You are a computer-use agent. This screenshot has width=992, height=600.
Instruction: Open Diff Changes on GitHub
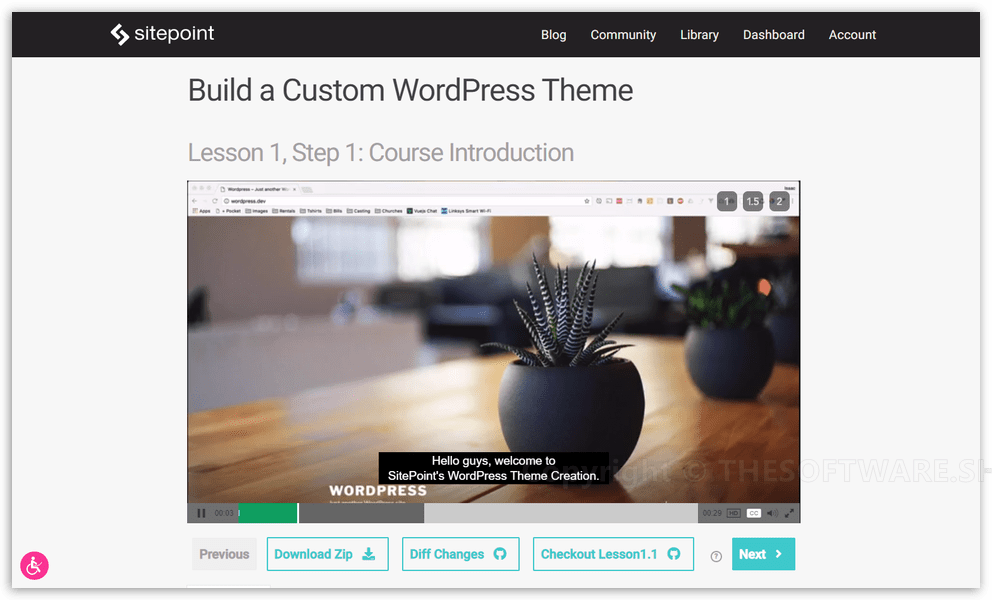coord(461,554)
